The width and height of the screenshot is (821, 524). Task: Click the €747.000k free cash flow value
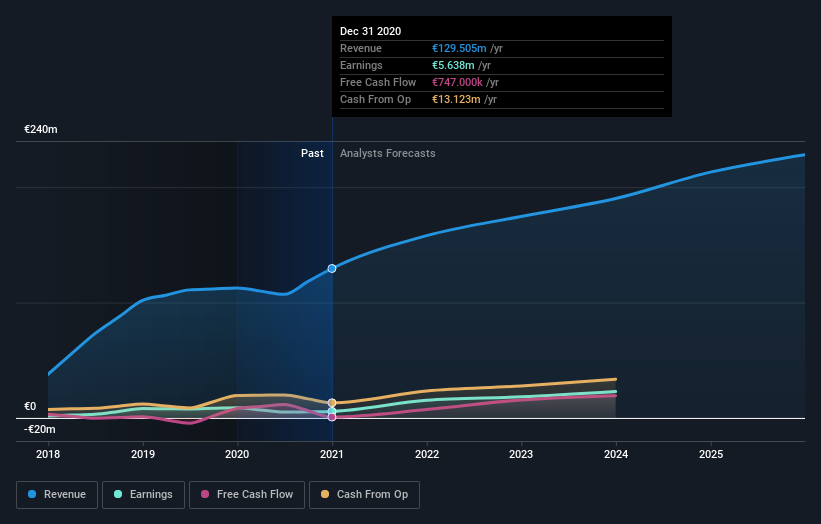click(x=457, y=82)
